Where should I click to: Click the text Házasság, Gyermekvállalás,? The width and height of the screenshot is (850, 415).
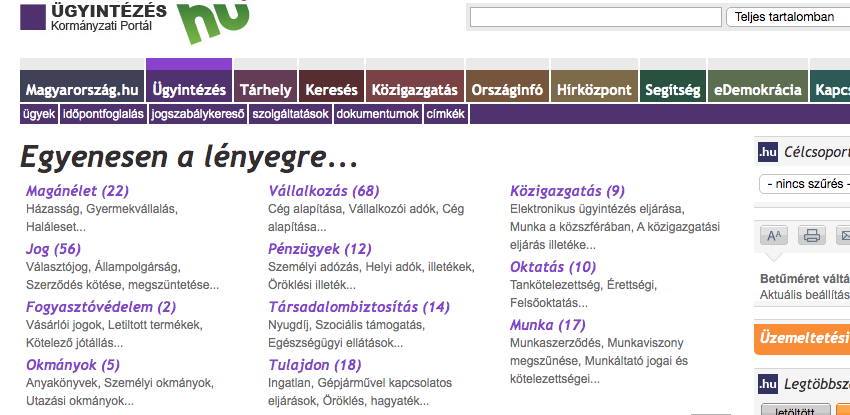coord(102,209)
